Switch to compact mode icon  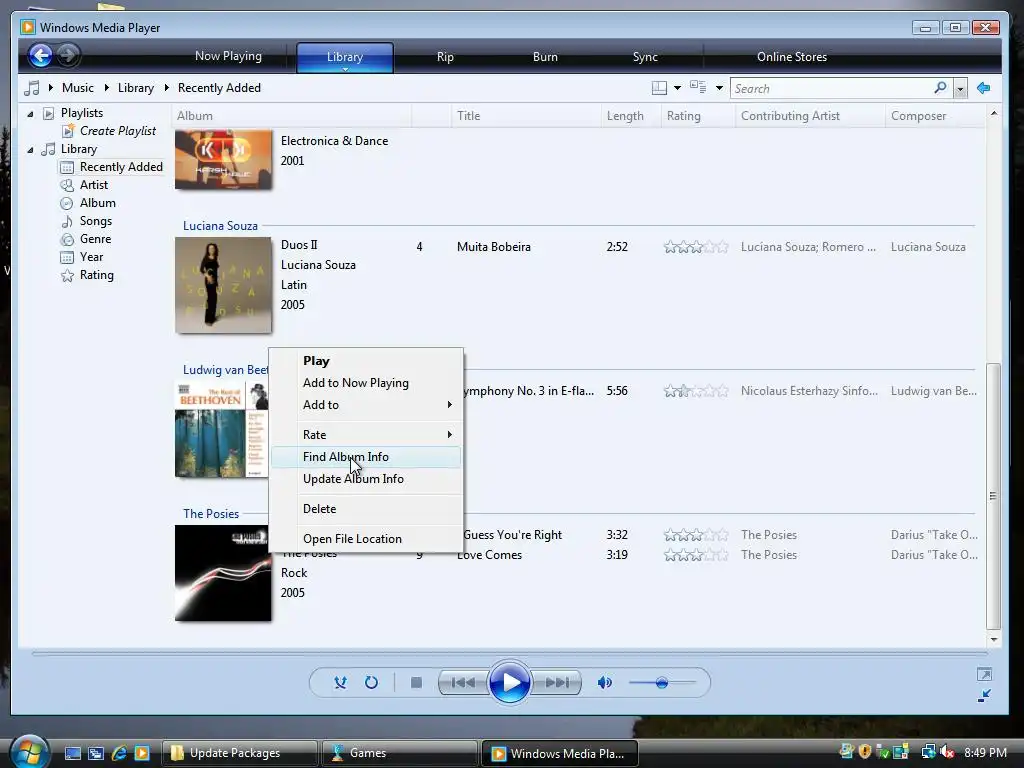(x=984, y=696)
